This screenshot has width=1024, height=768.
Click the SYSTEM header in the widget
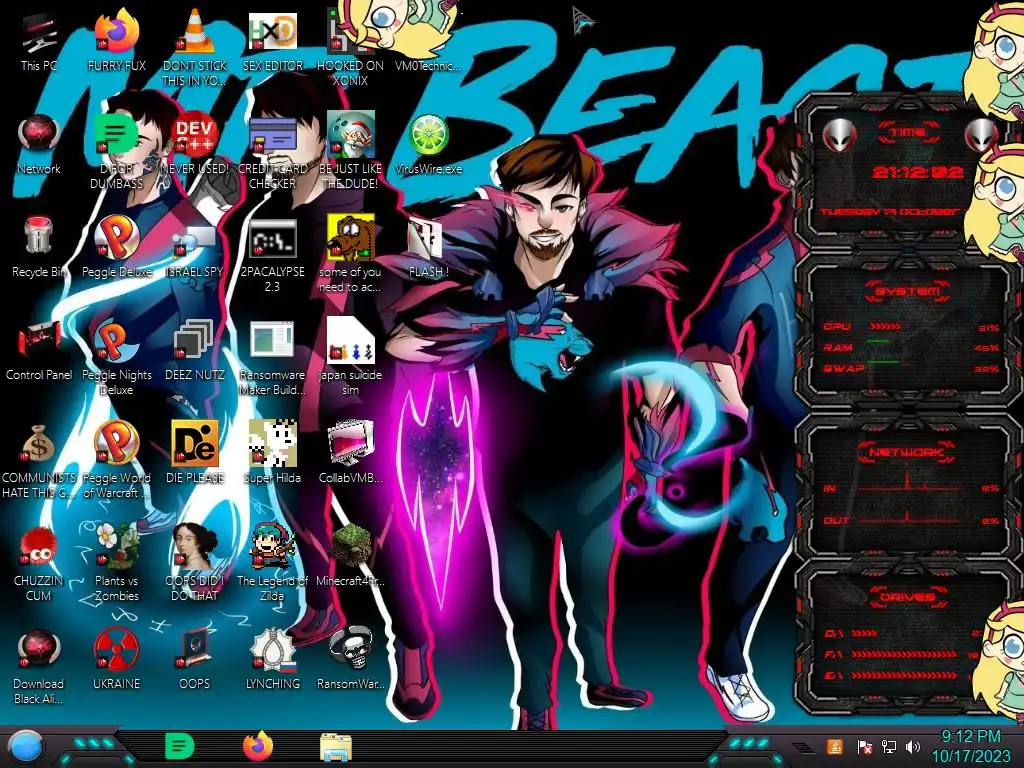pyautogui.click(x=908, y=291)
